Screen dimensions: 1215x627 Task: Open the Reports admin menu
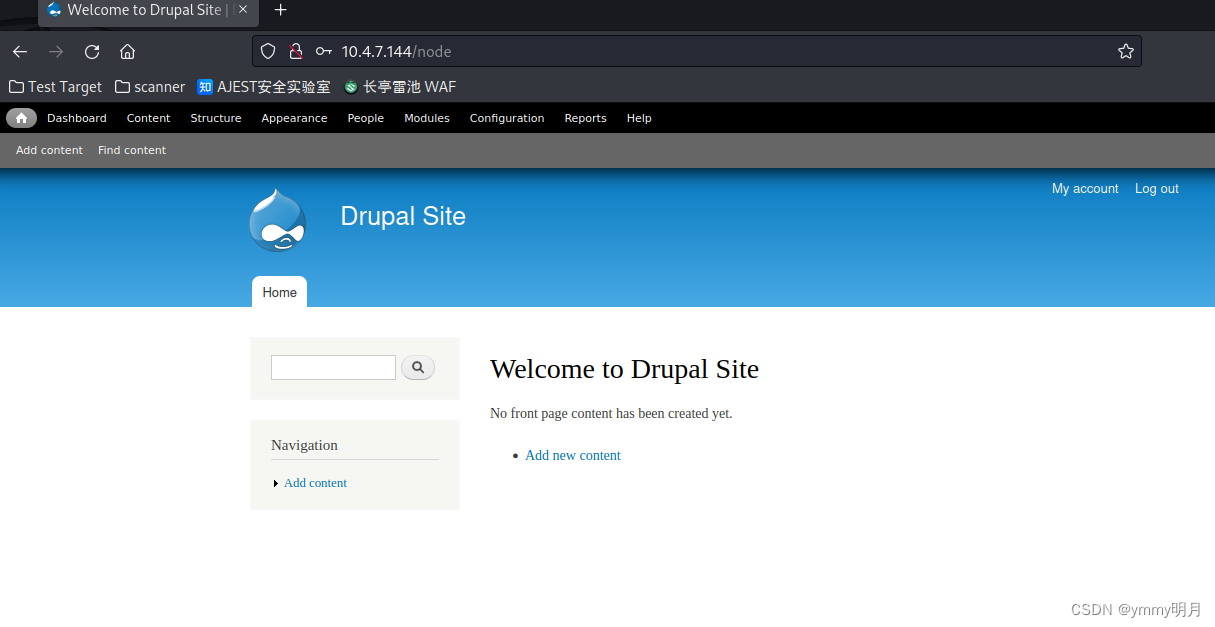click(585, 118)
